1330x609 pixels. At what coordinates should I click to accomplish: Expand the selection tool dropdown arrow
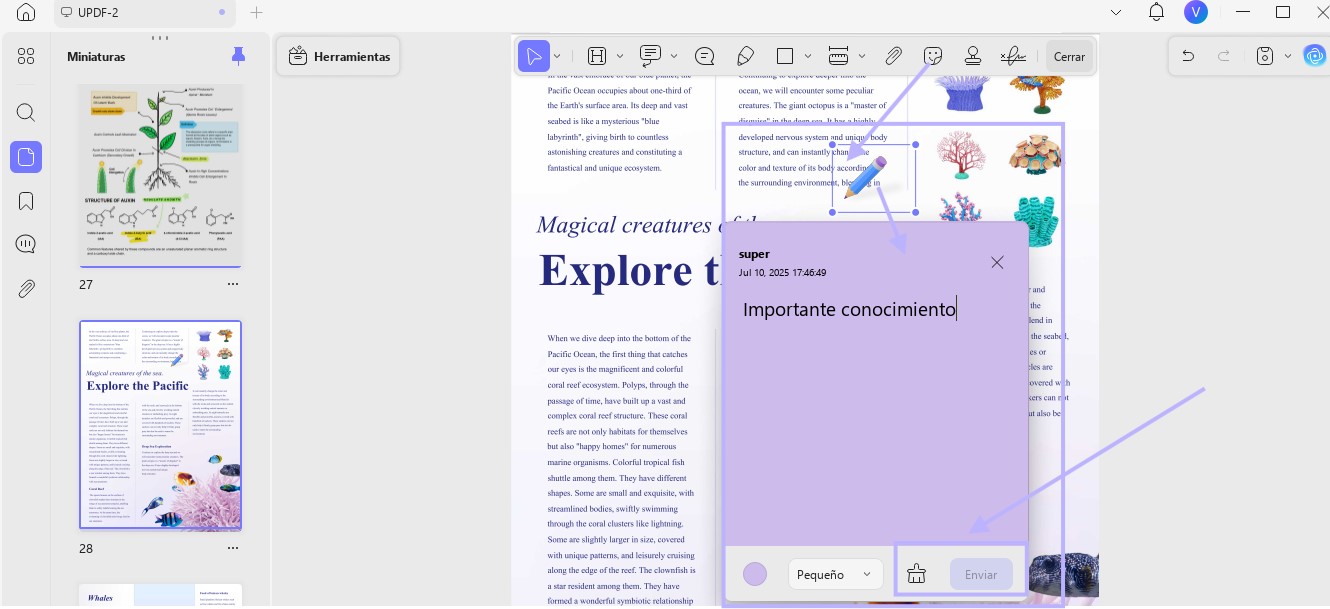(x=557, y=56)
